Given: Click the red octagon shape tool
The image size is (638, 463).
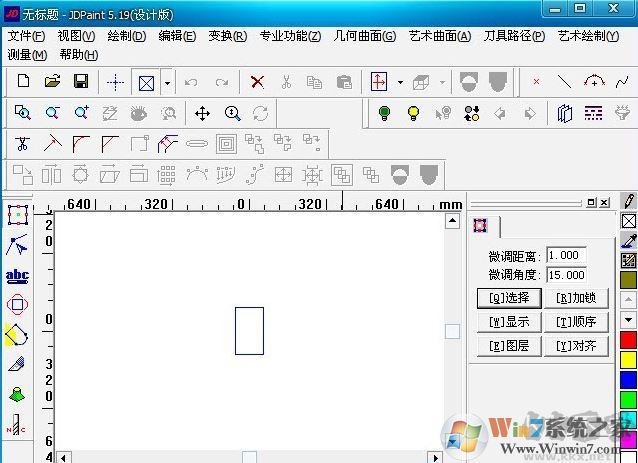Looking at the screenshot, I should (x=17, y=304).
